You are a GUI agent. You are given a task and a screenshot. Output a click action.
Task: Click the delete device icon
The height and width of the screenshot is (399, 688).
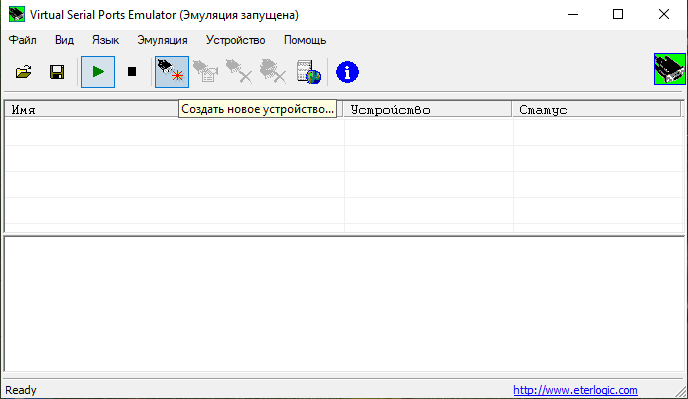click(239, 72)
